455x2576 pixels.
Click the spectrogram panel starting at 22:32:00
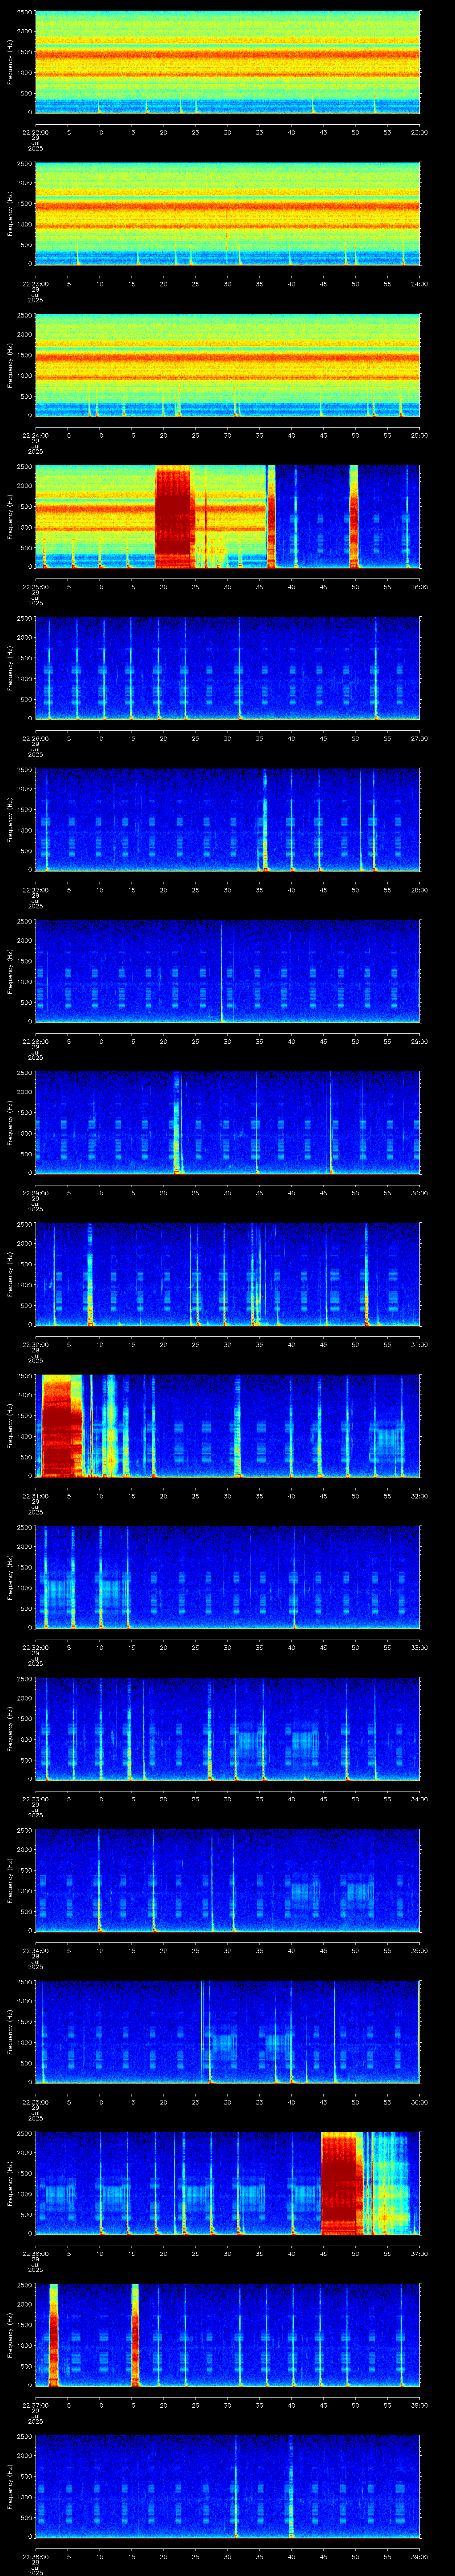pyautogui.click(x=227, y=1577)
